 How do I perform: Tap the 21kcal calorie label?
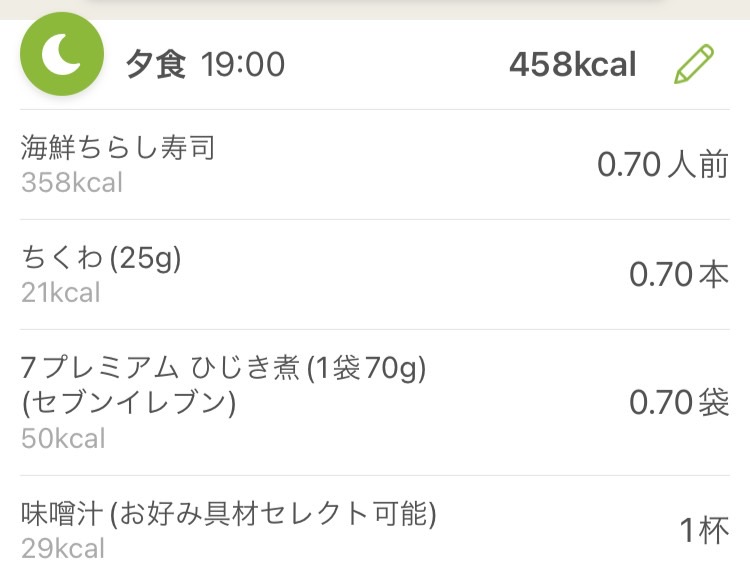61,292
